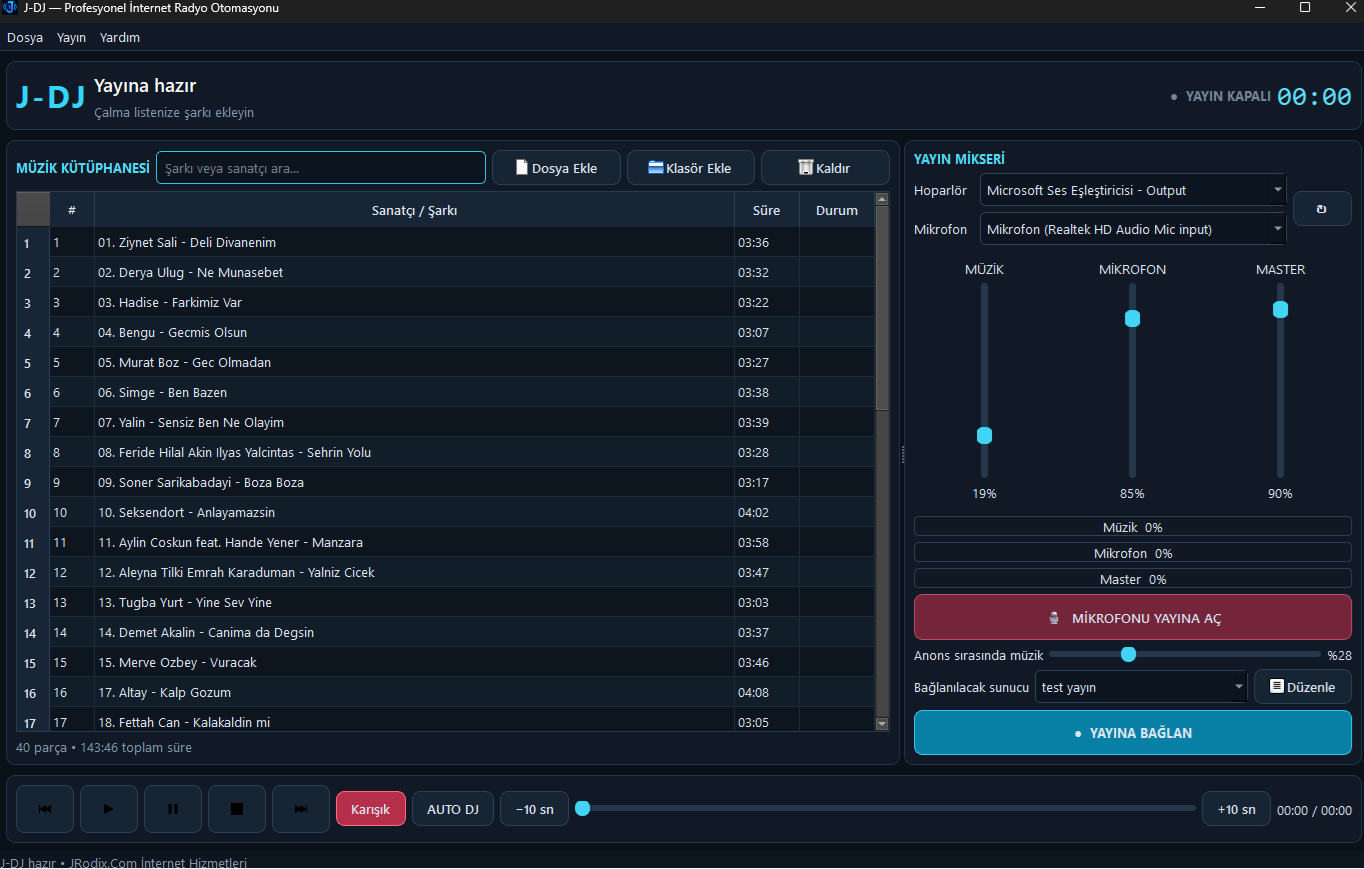
Task: Open the Yayın menu
Action: 71,37
